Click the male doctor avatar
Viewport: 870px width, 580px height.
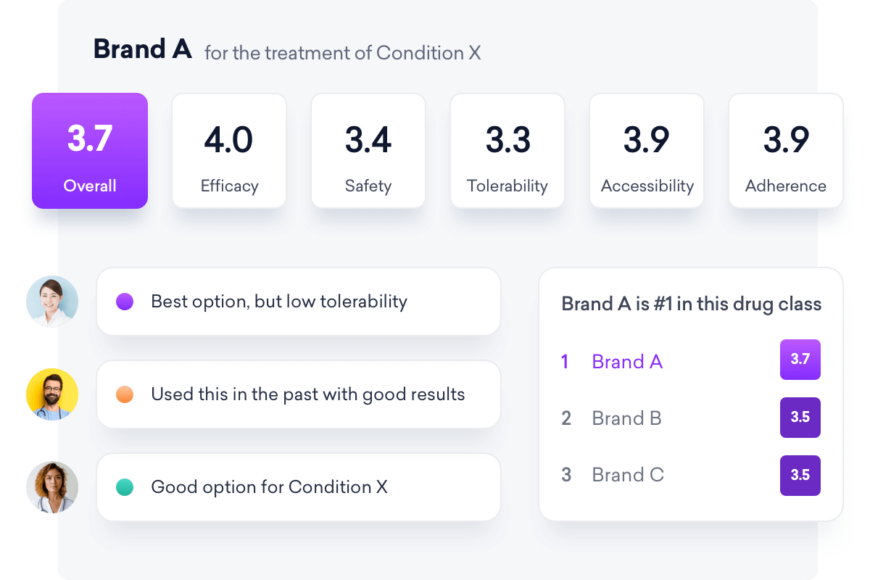pyautogui.click(x=51, y=394)
